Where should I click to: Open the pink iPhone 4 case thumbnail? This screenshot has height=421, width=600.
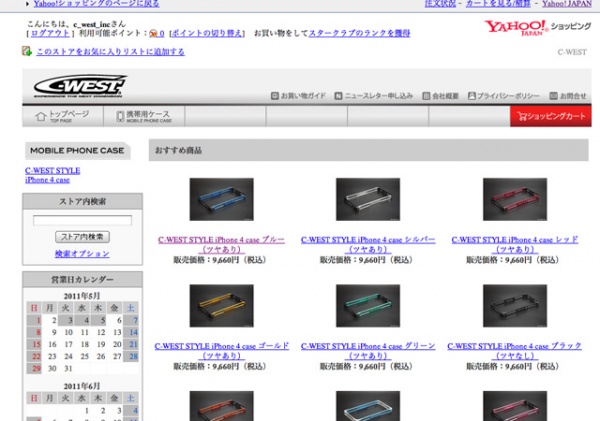pyautogui.click(x=515, y=406)
